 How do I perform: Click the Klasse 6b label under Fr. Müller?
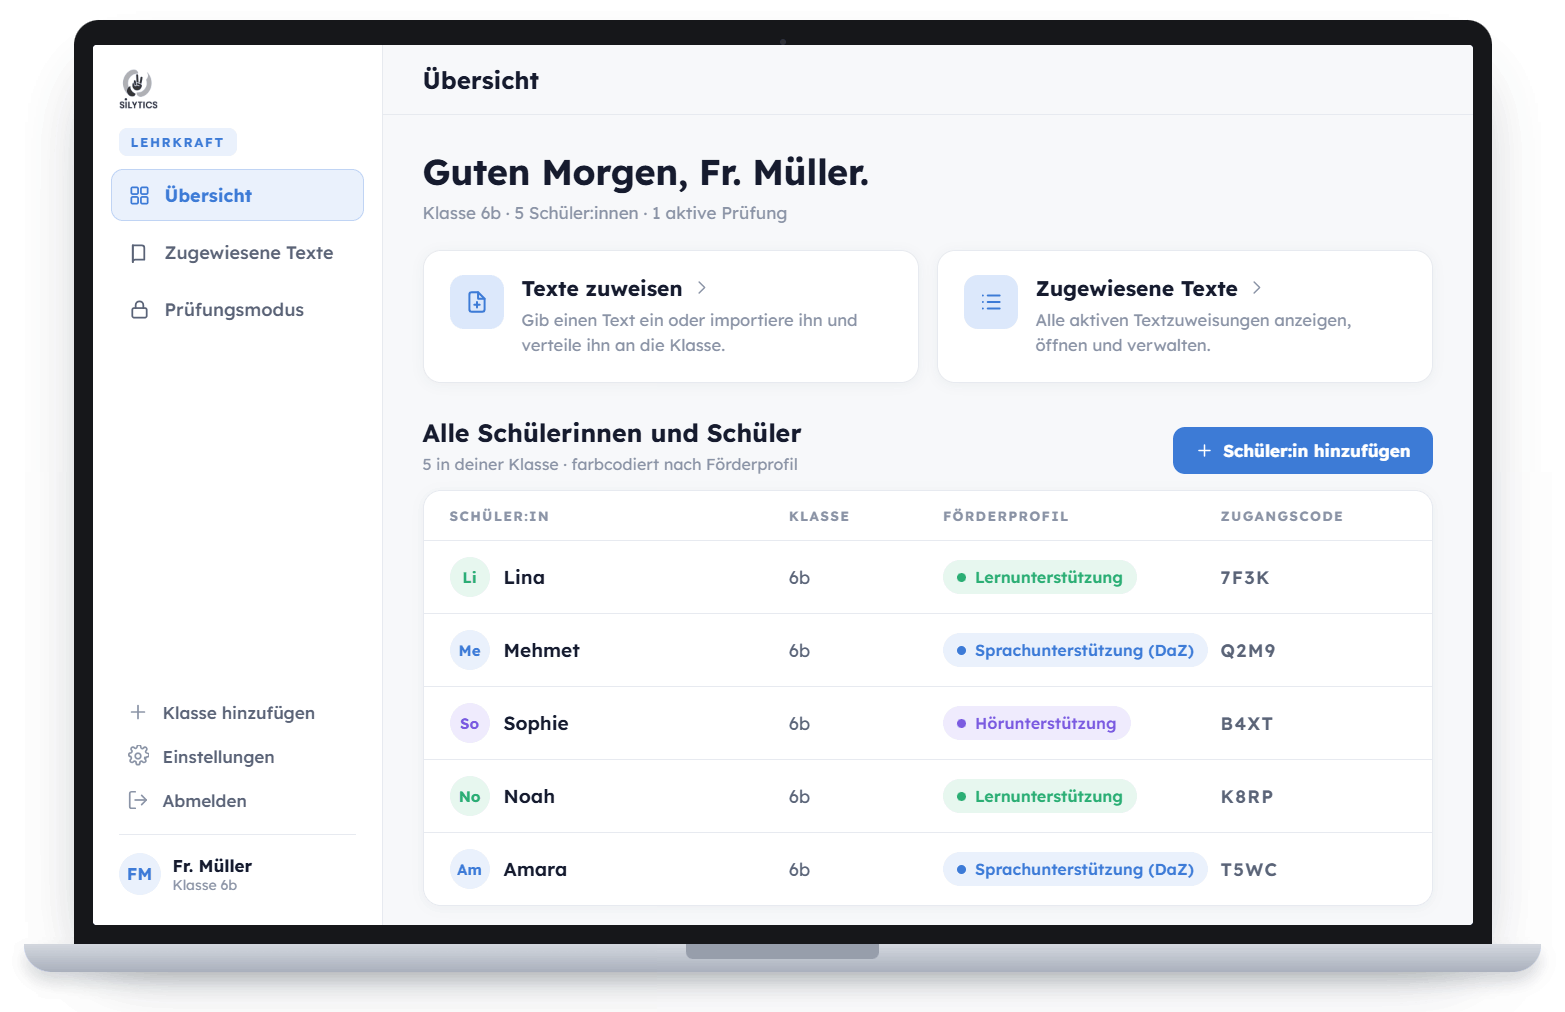coord(205,885)
